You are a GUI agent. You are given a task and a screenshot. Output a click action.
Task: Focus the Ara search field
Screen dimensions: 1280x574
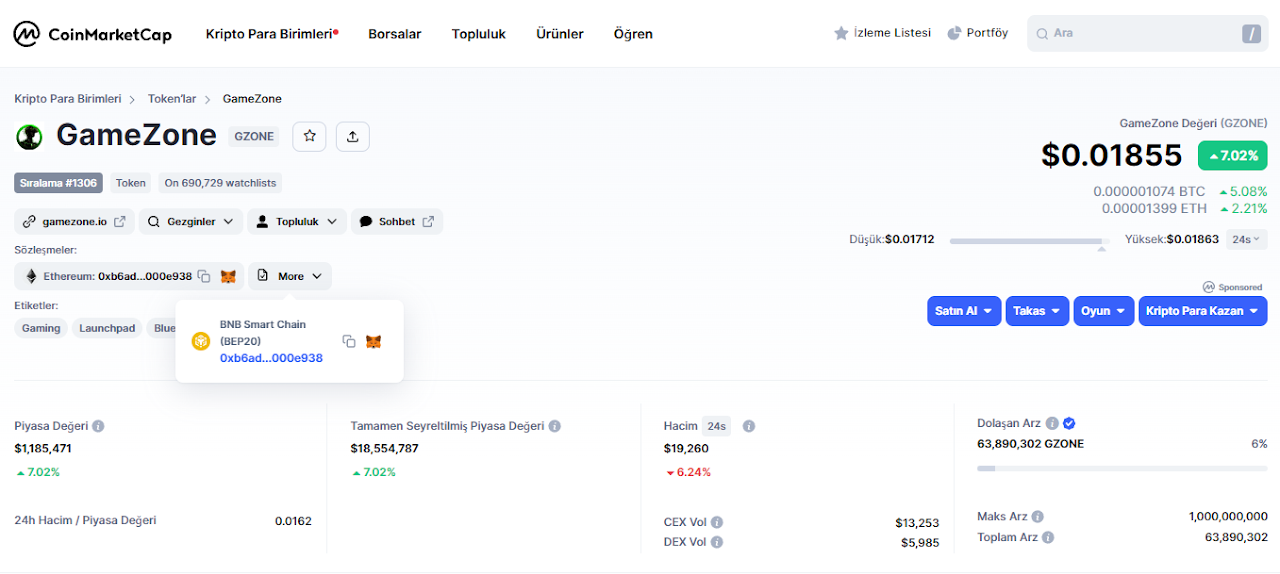[1147, 34]
